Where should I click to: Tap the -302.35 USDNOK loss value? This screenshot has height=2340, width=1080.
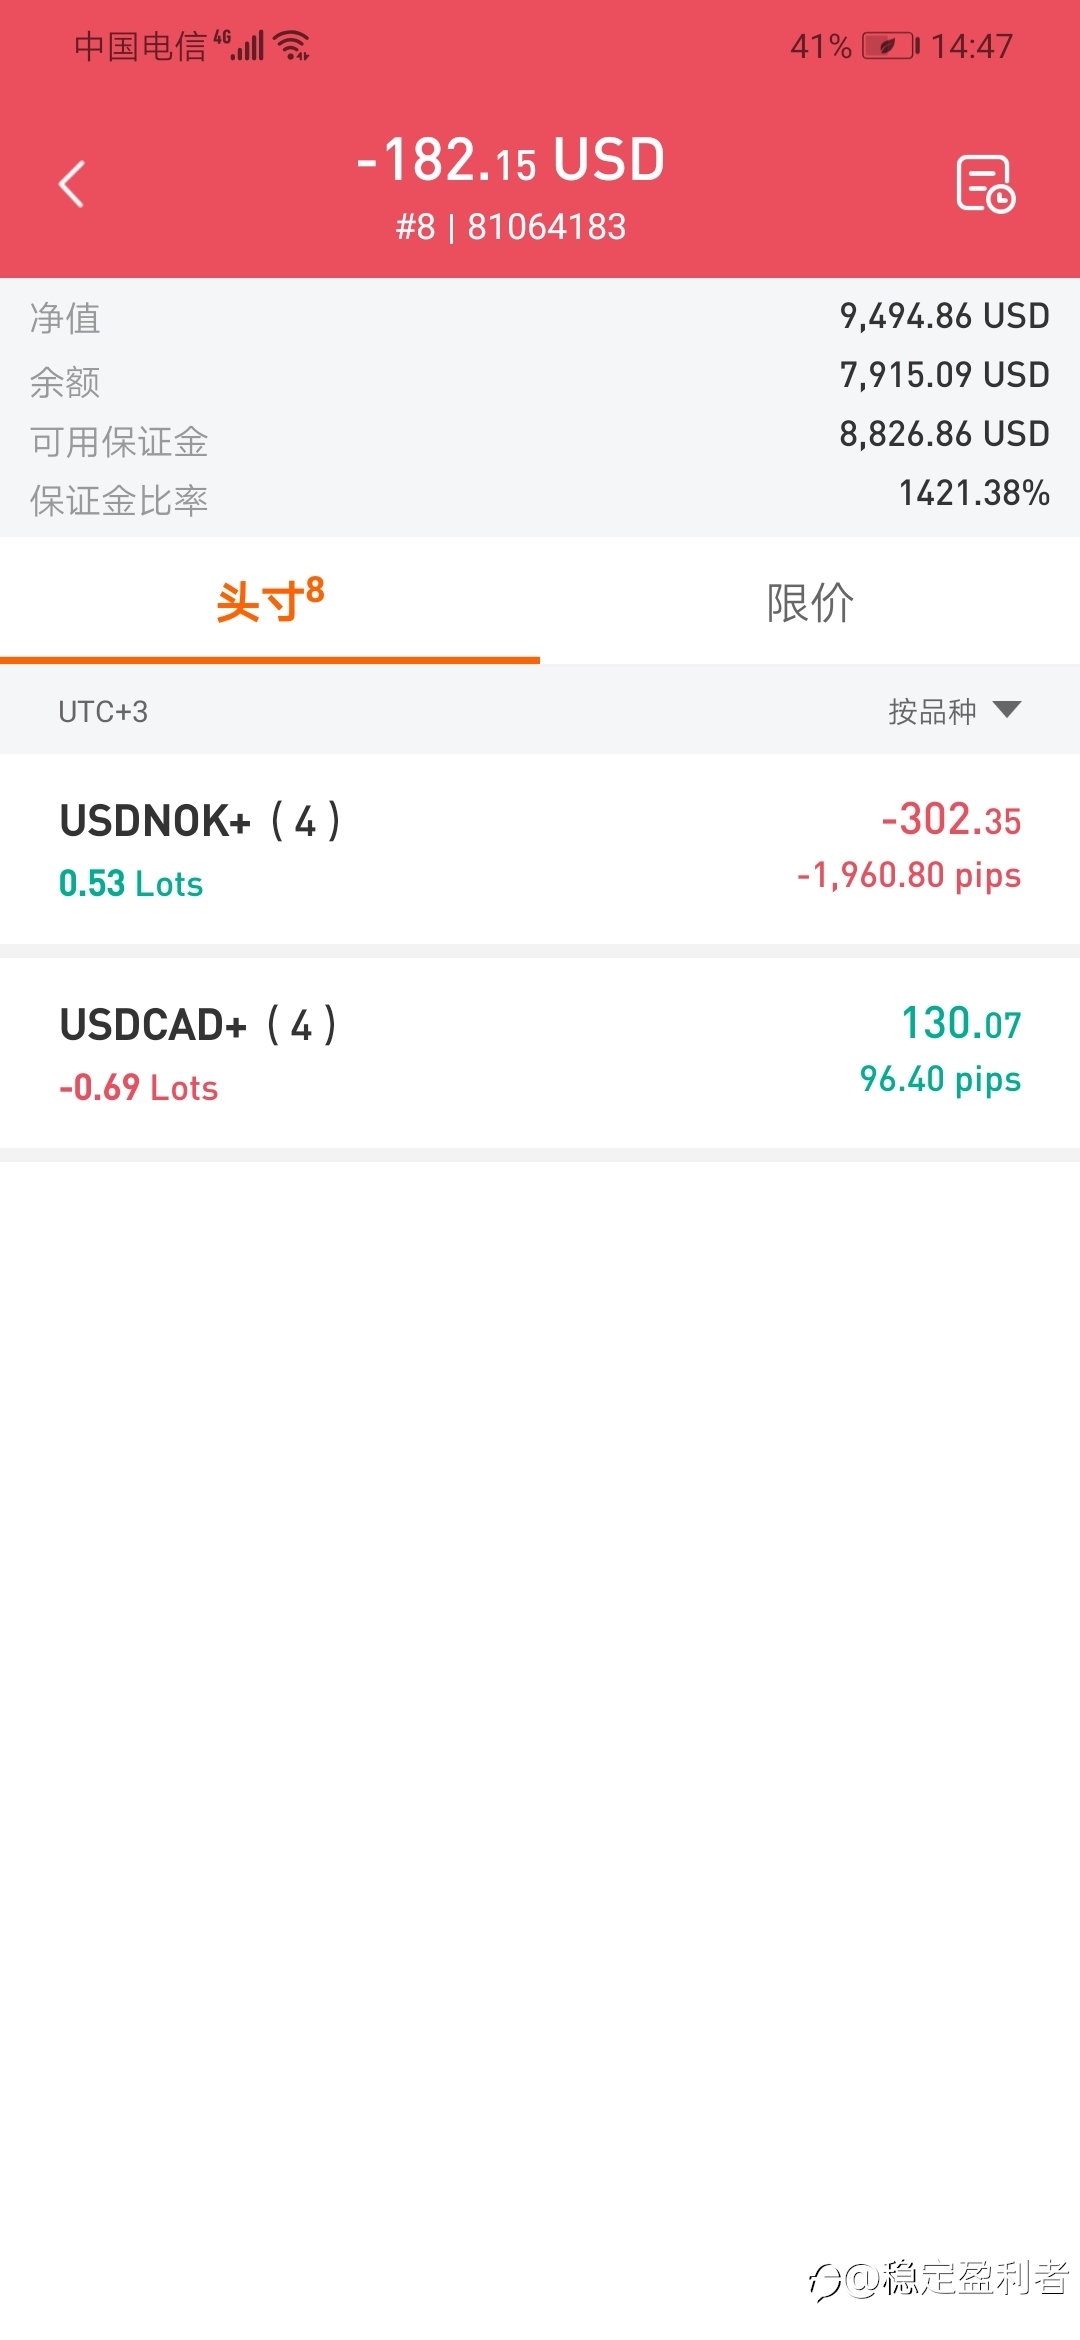[x=951, y=820]
